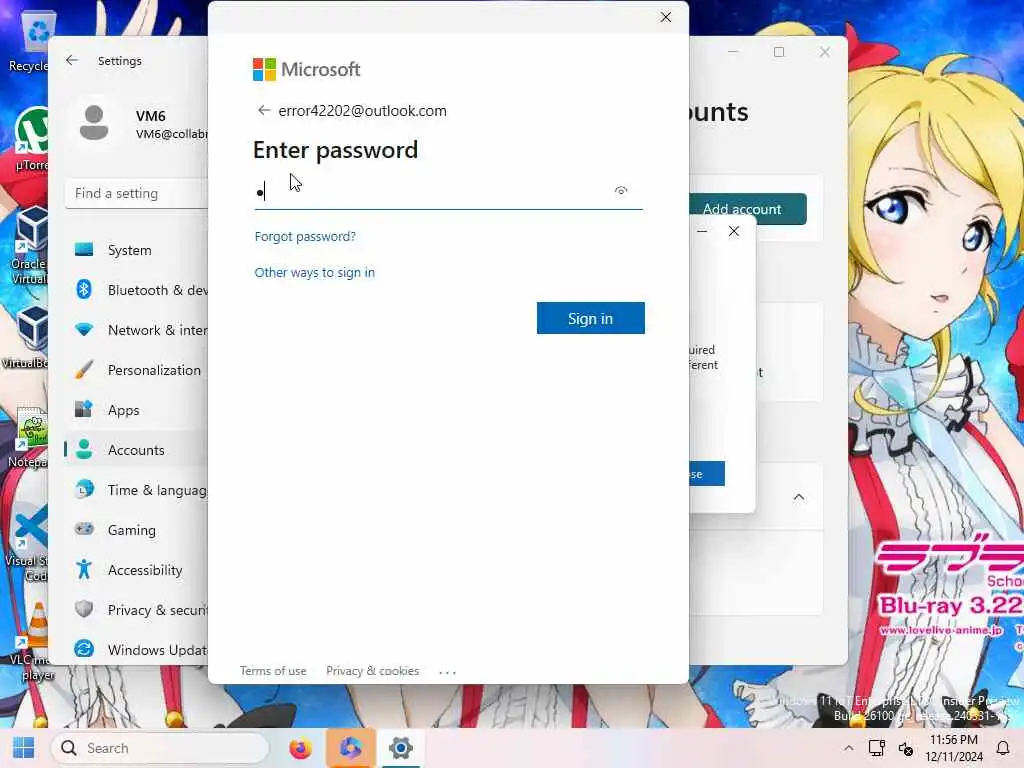Open the Copilot app in taskbar
This screenshot has height=768, width=1024.
351,748
